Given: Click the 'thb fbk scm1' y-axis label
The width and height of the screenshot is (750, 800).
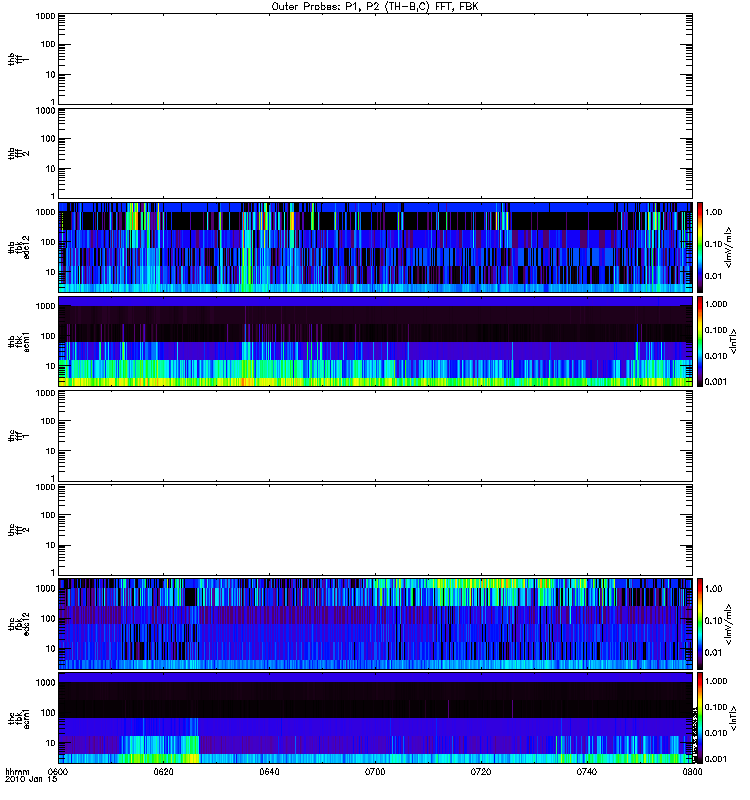Looking at the screenshot, I should pyautogui.click(x=19, y=341).
